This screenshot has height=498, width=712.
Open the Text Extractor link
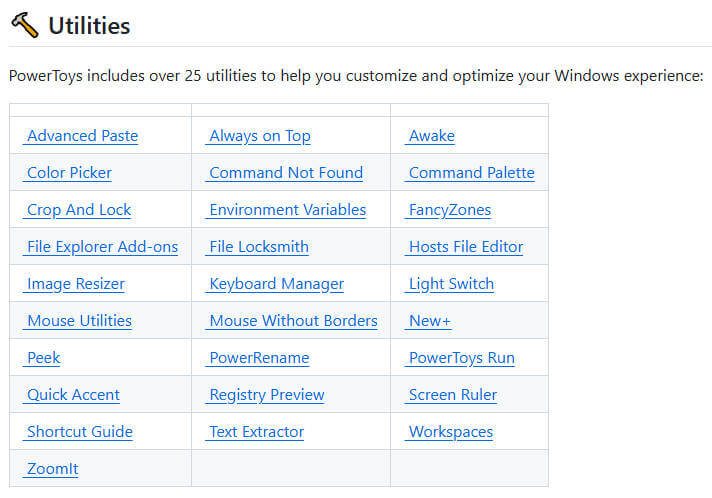point(255,432)
